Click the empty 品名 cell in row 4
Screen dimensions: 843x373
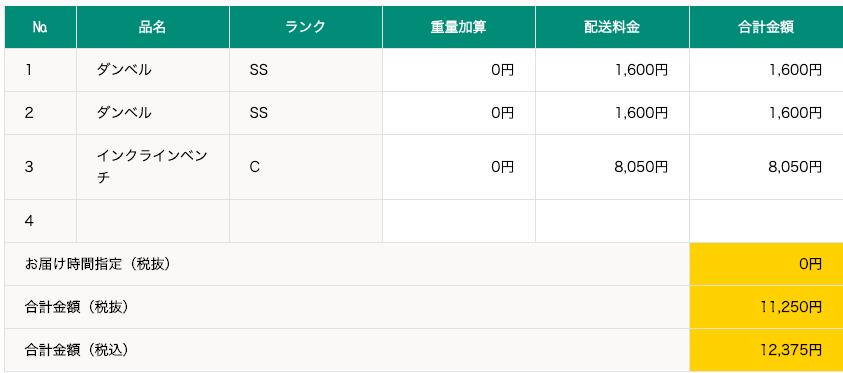pos(153,221)
